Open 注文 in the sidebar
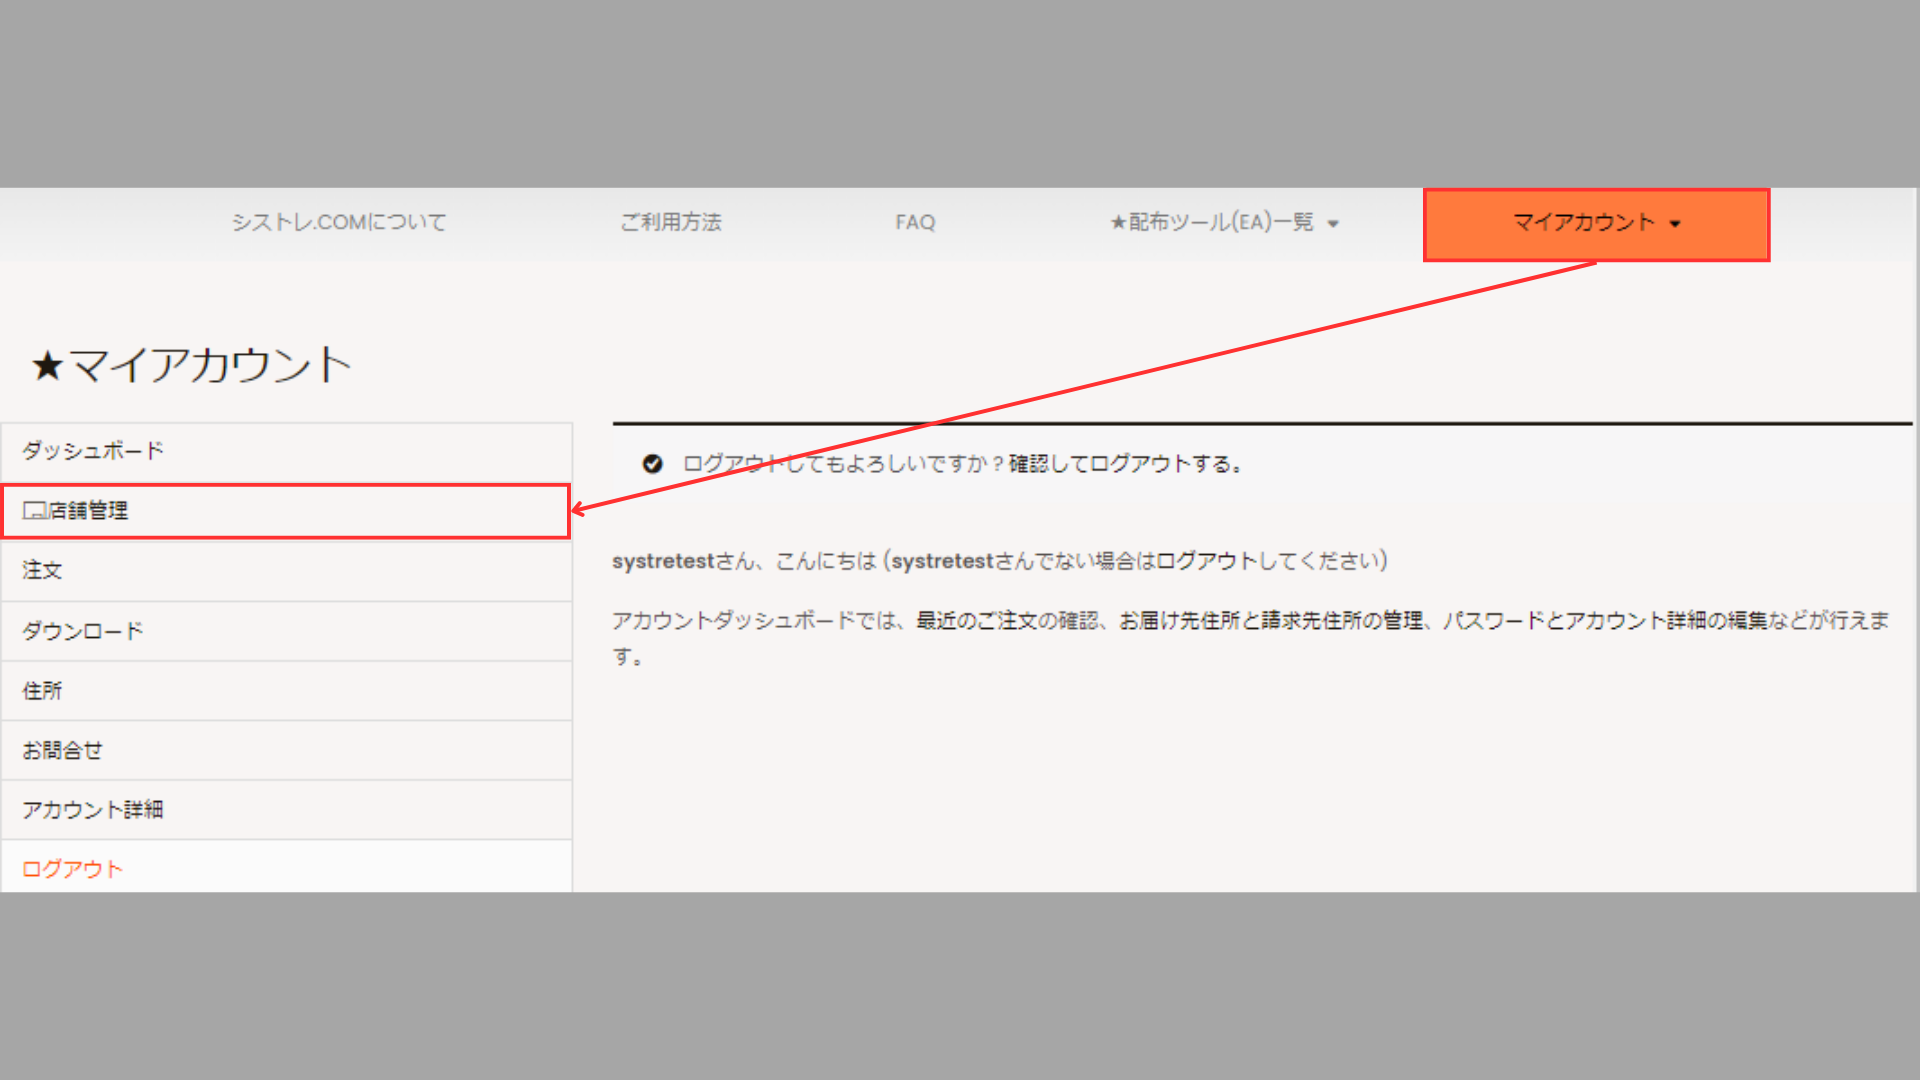 [x=287, y=571]
